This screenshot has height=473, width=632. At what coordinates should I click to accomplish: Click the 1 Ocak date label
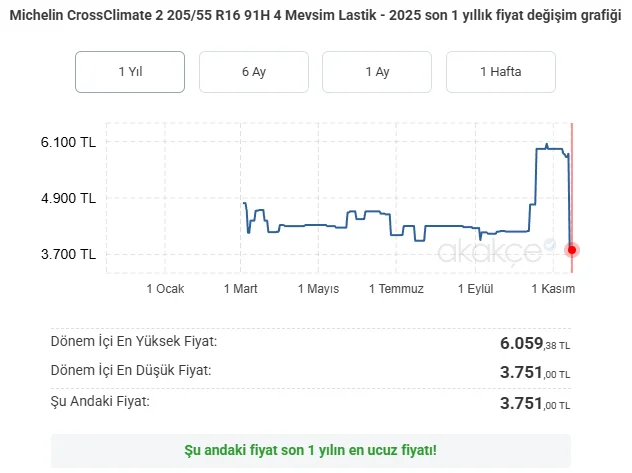165,289
